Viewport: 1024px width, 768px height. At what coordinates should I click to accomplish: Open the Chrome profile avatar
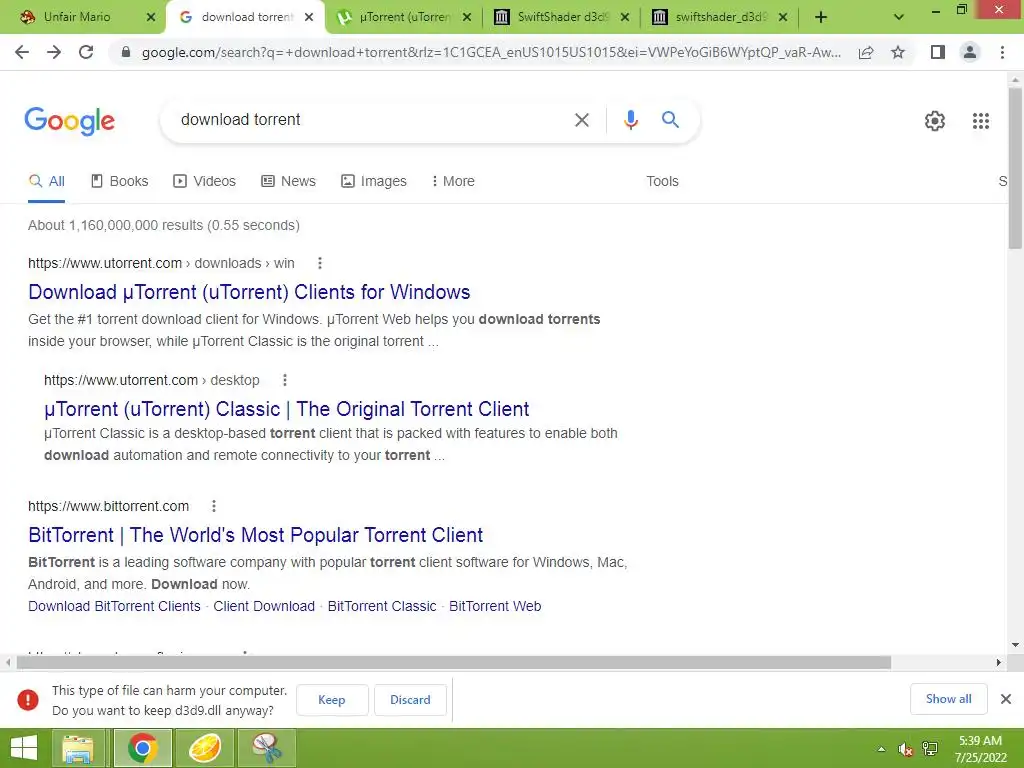(x=970, y=52)
